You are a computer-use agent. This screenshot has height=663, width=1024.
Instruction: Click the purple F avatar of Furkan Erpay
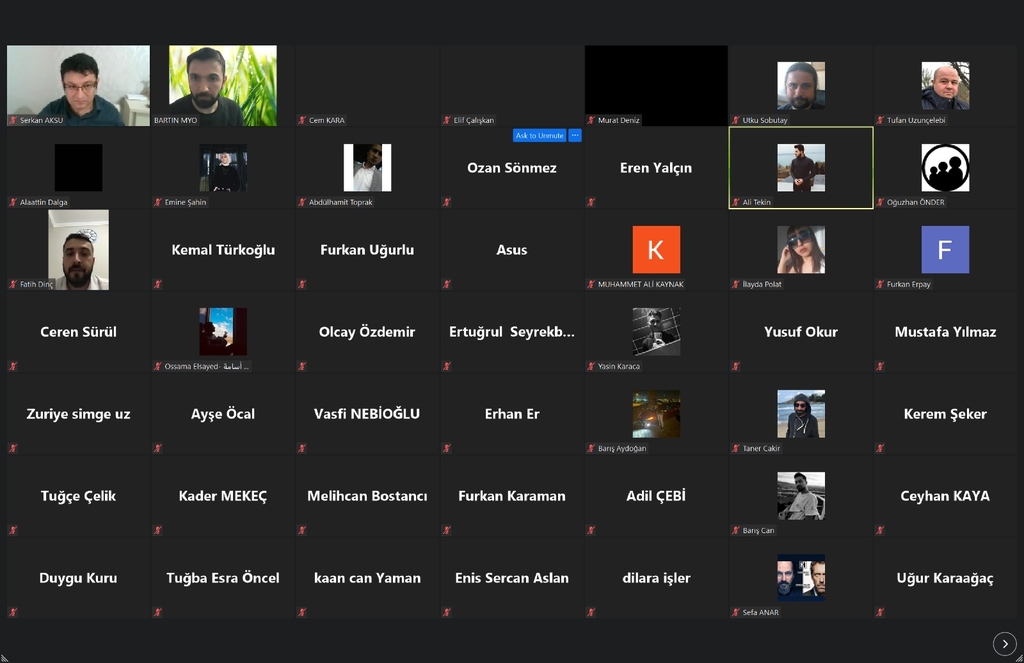[x=945, y=250]
